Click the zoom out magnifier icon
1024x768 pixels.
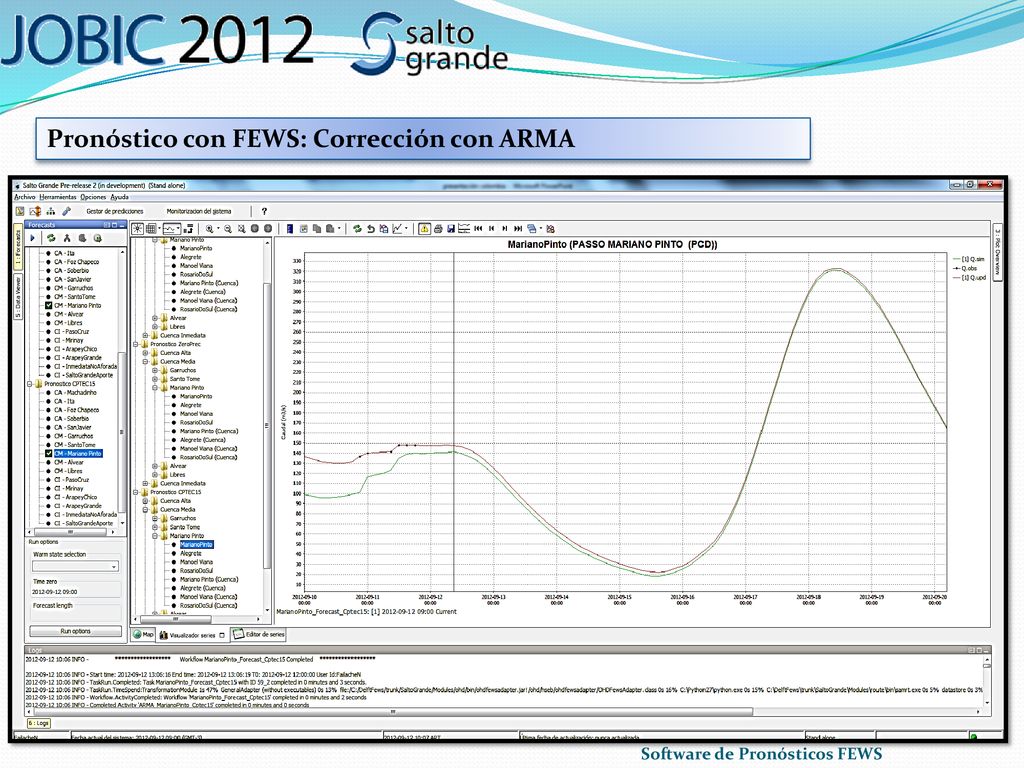228,229
